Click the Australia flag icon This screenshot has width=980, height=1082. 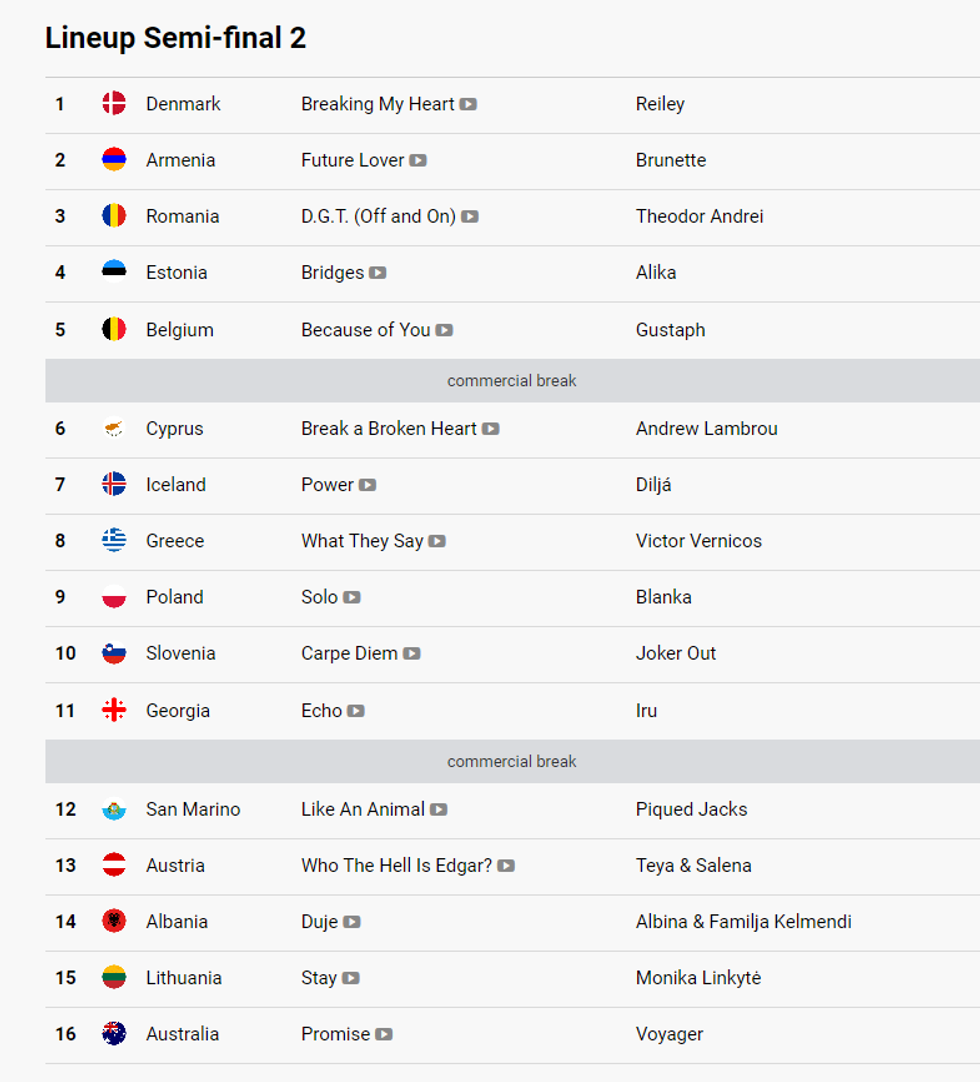(x=114, y=1034)
